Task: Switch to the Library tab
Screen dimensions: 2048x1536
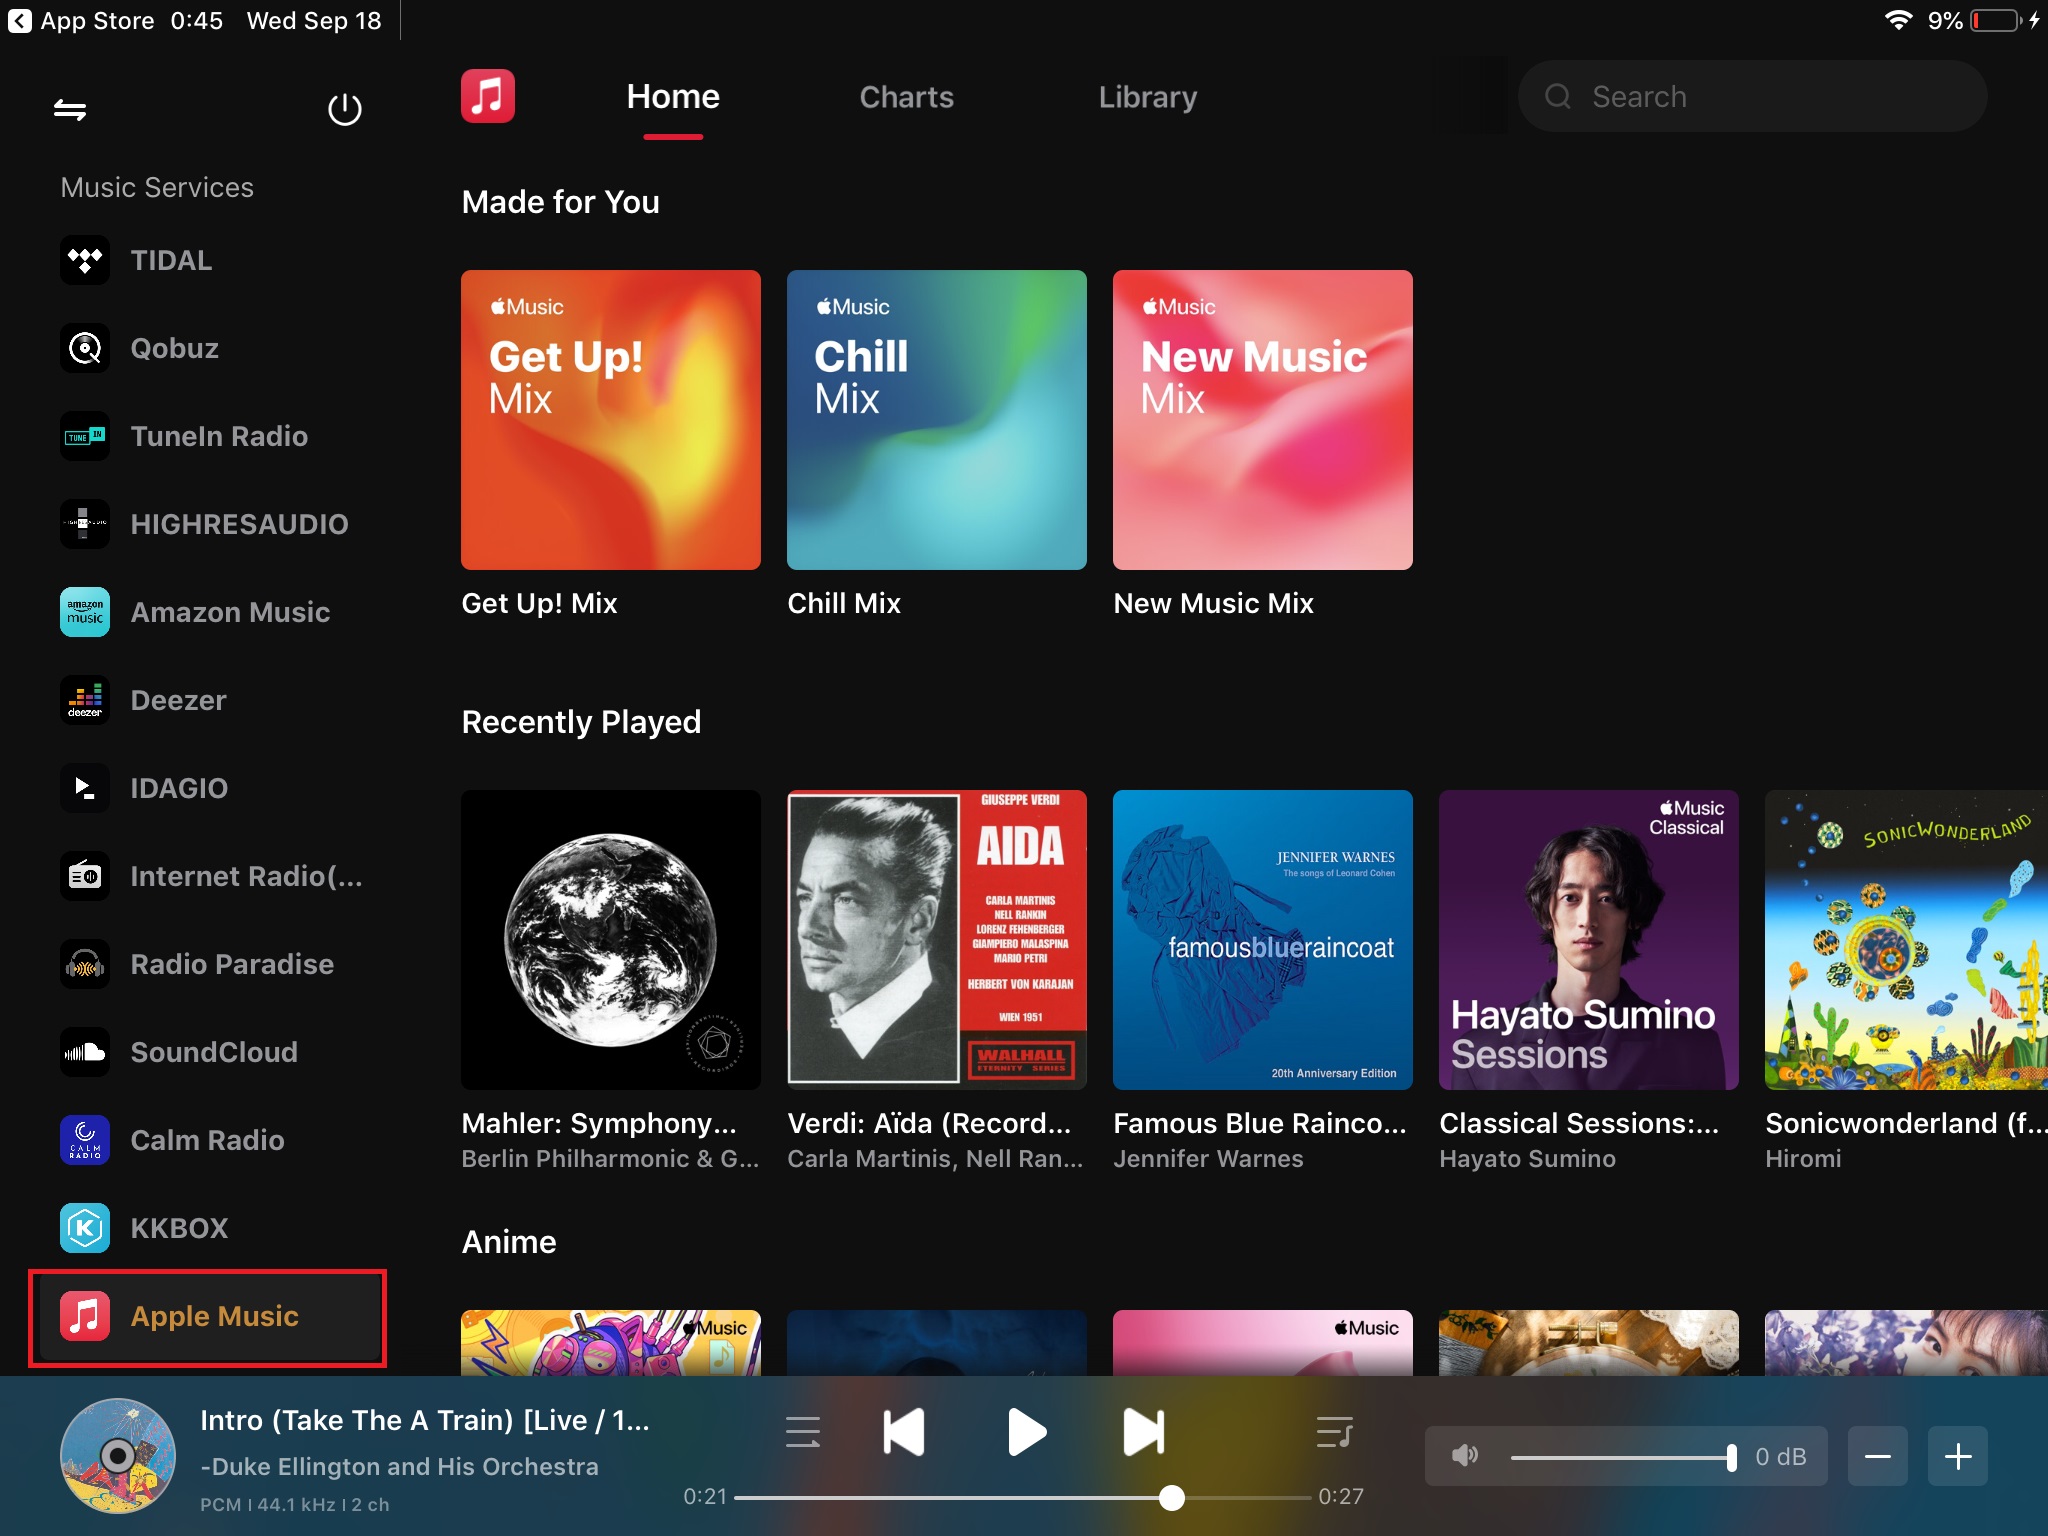Action: pyautogui.click(x=1148, y=97)
